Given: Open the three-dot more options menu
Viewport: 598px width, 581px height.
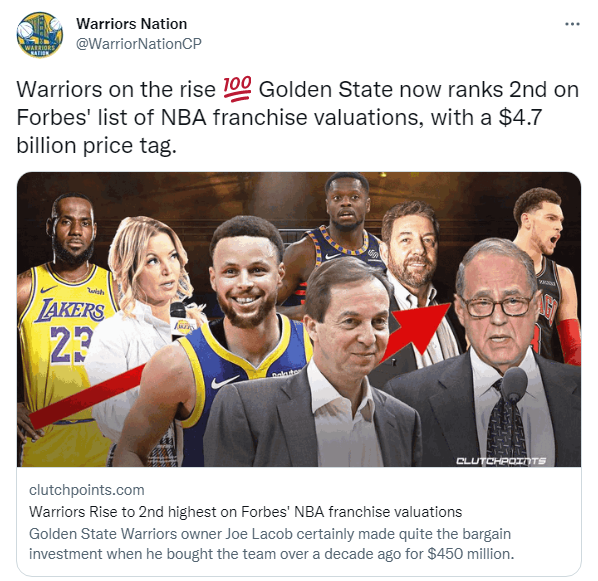Looking at the screenshot, I should (572, 24).
